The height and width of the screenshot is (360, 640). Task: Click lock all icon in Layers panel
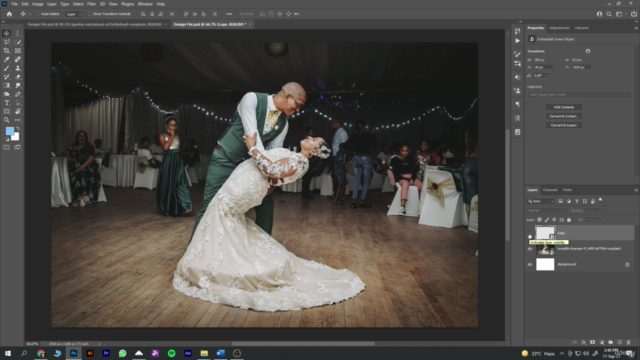click(569, 220)
